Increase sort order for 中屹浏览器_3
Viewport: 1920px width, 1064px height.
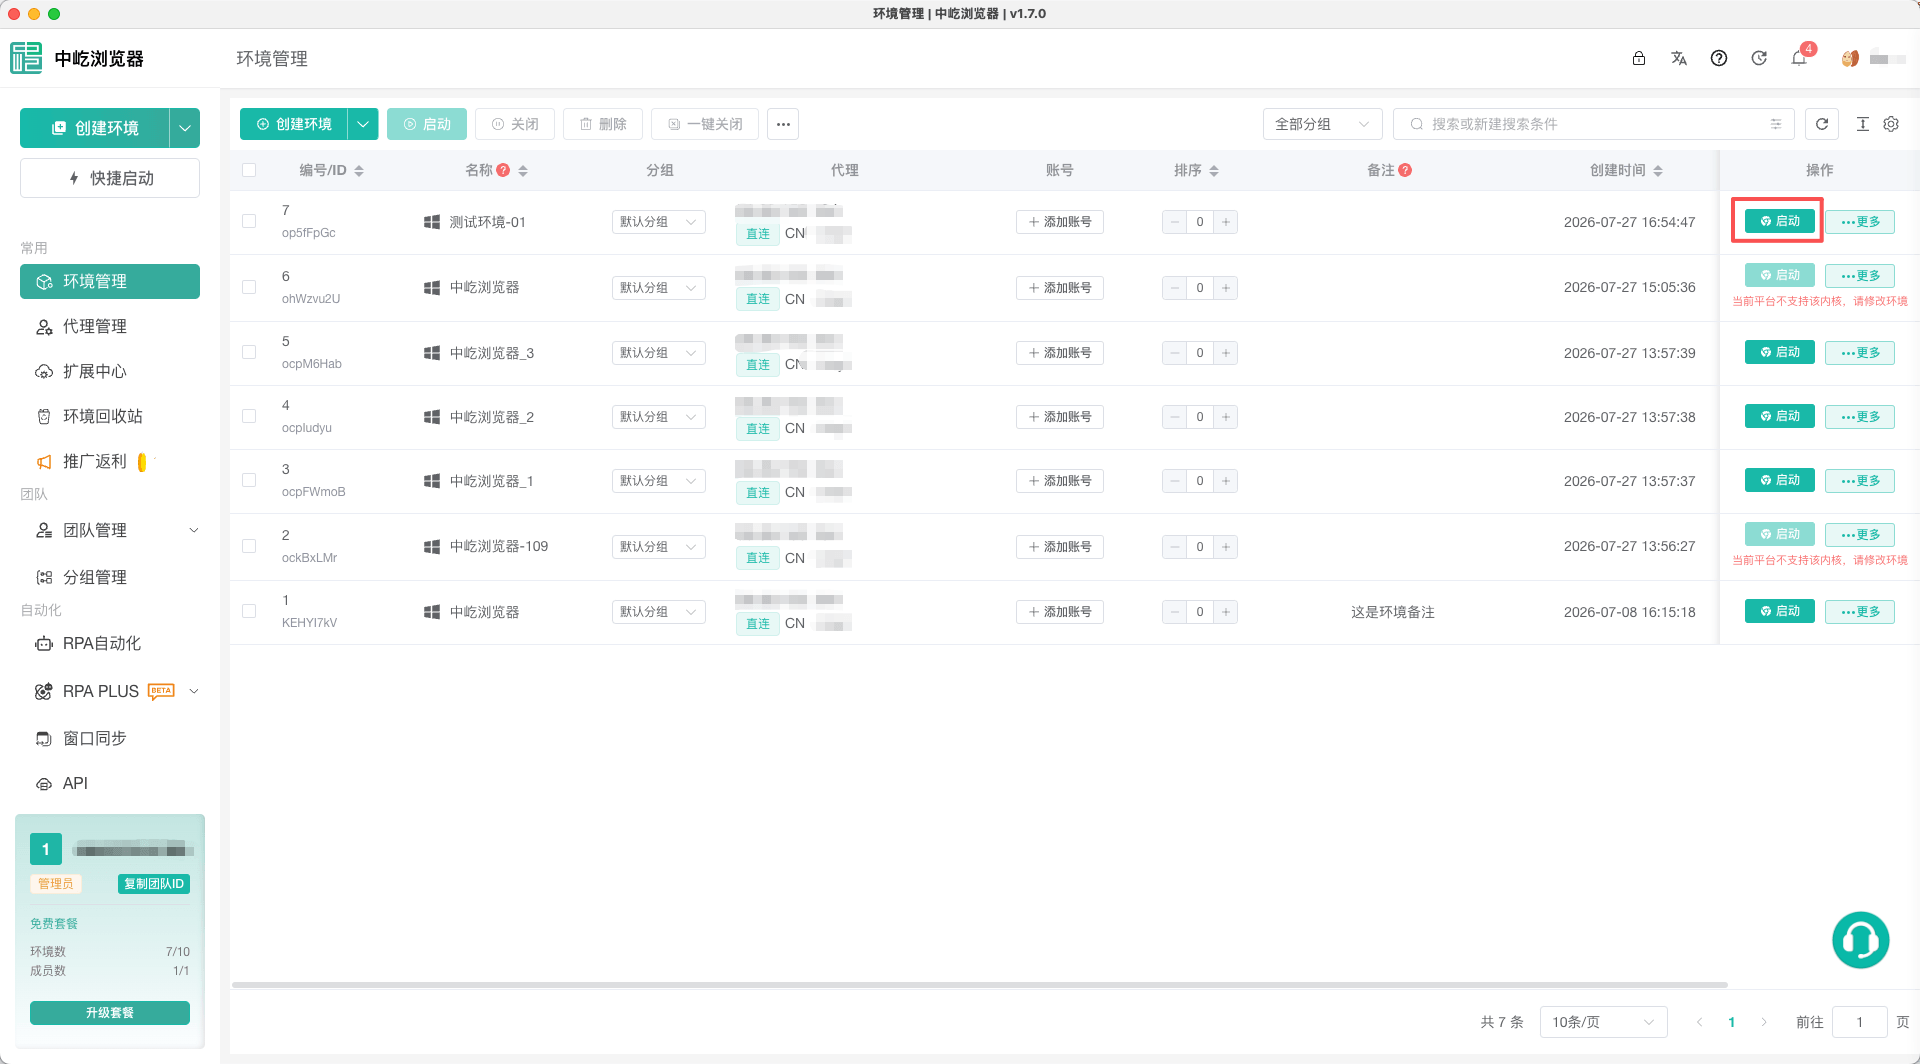1226,353
